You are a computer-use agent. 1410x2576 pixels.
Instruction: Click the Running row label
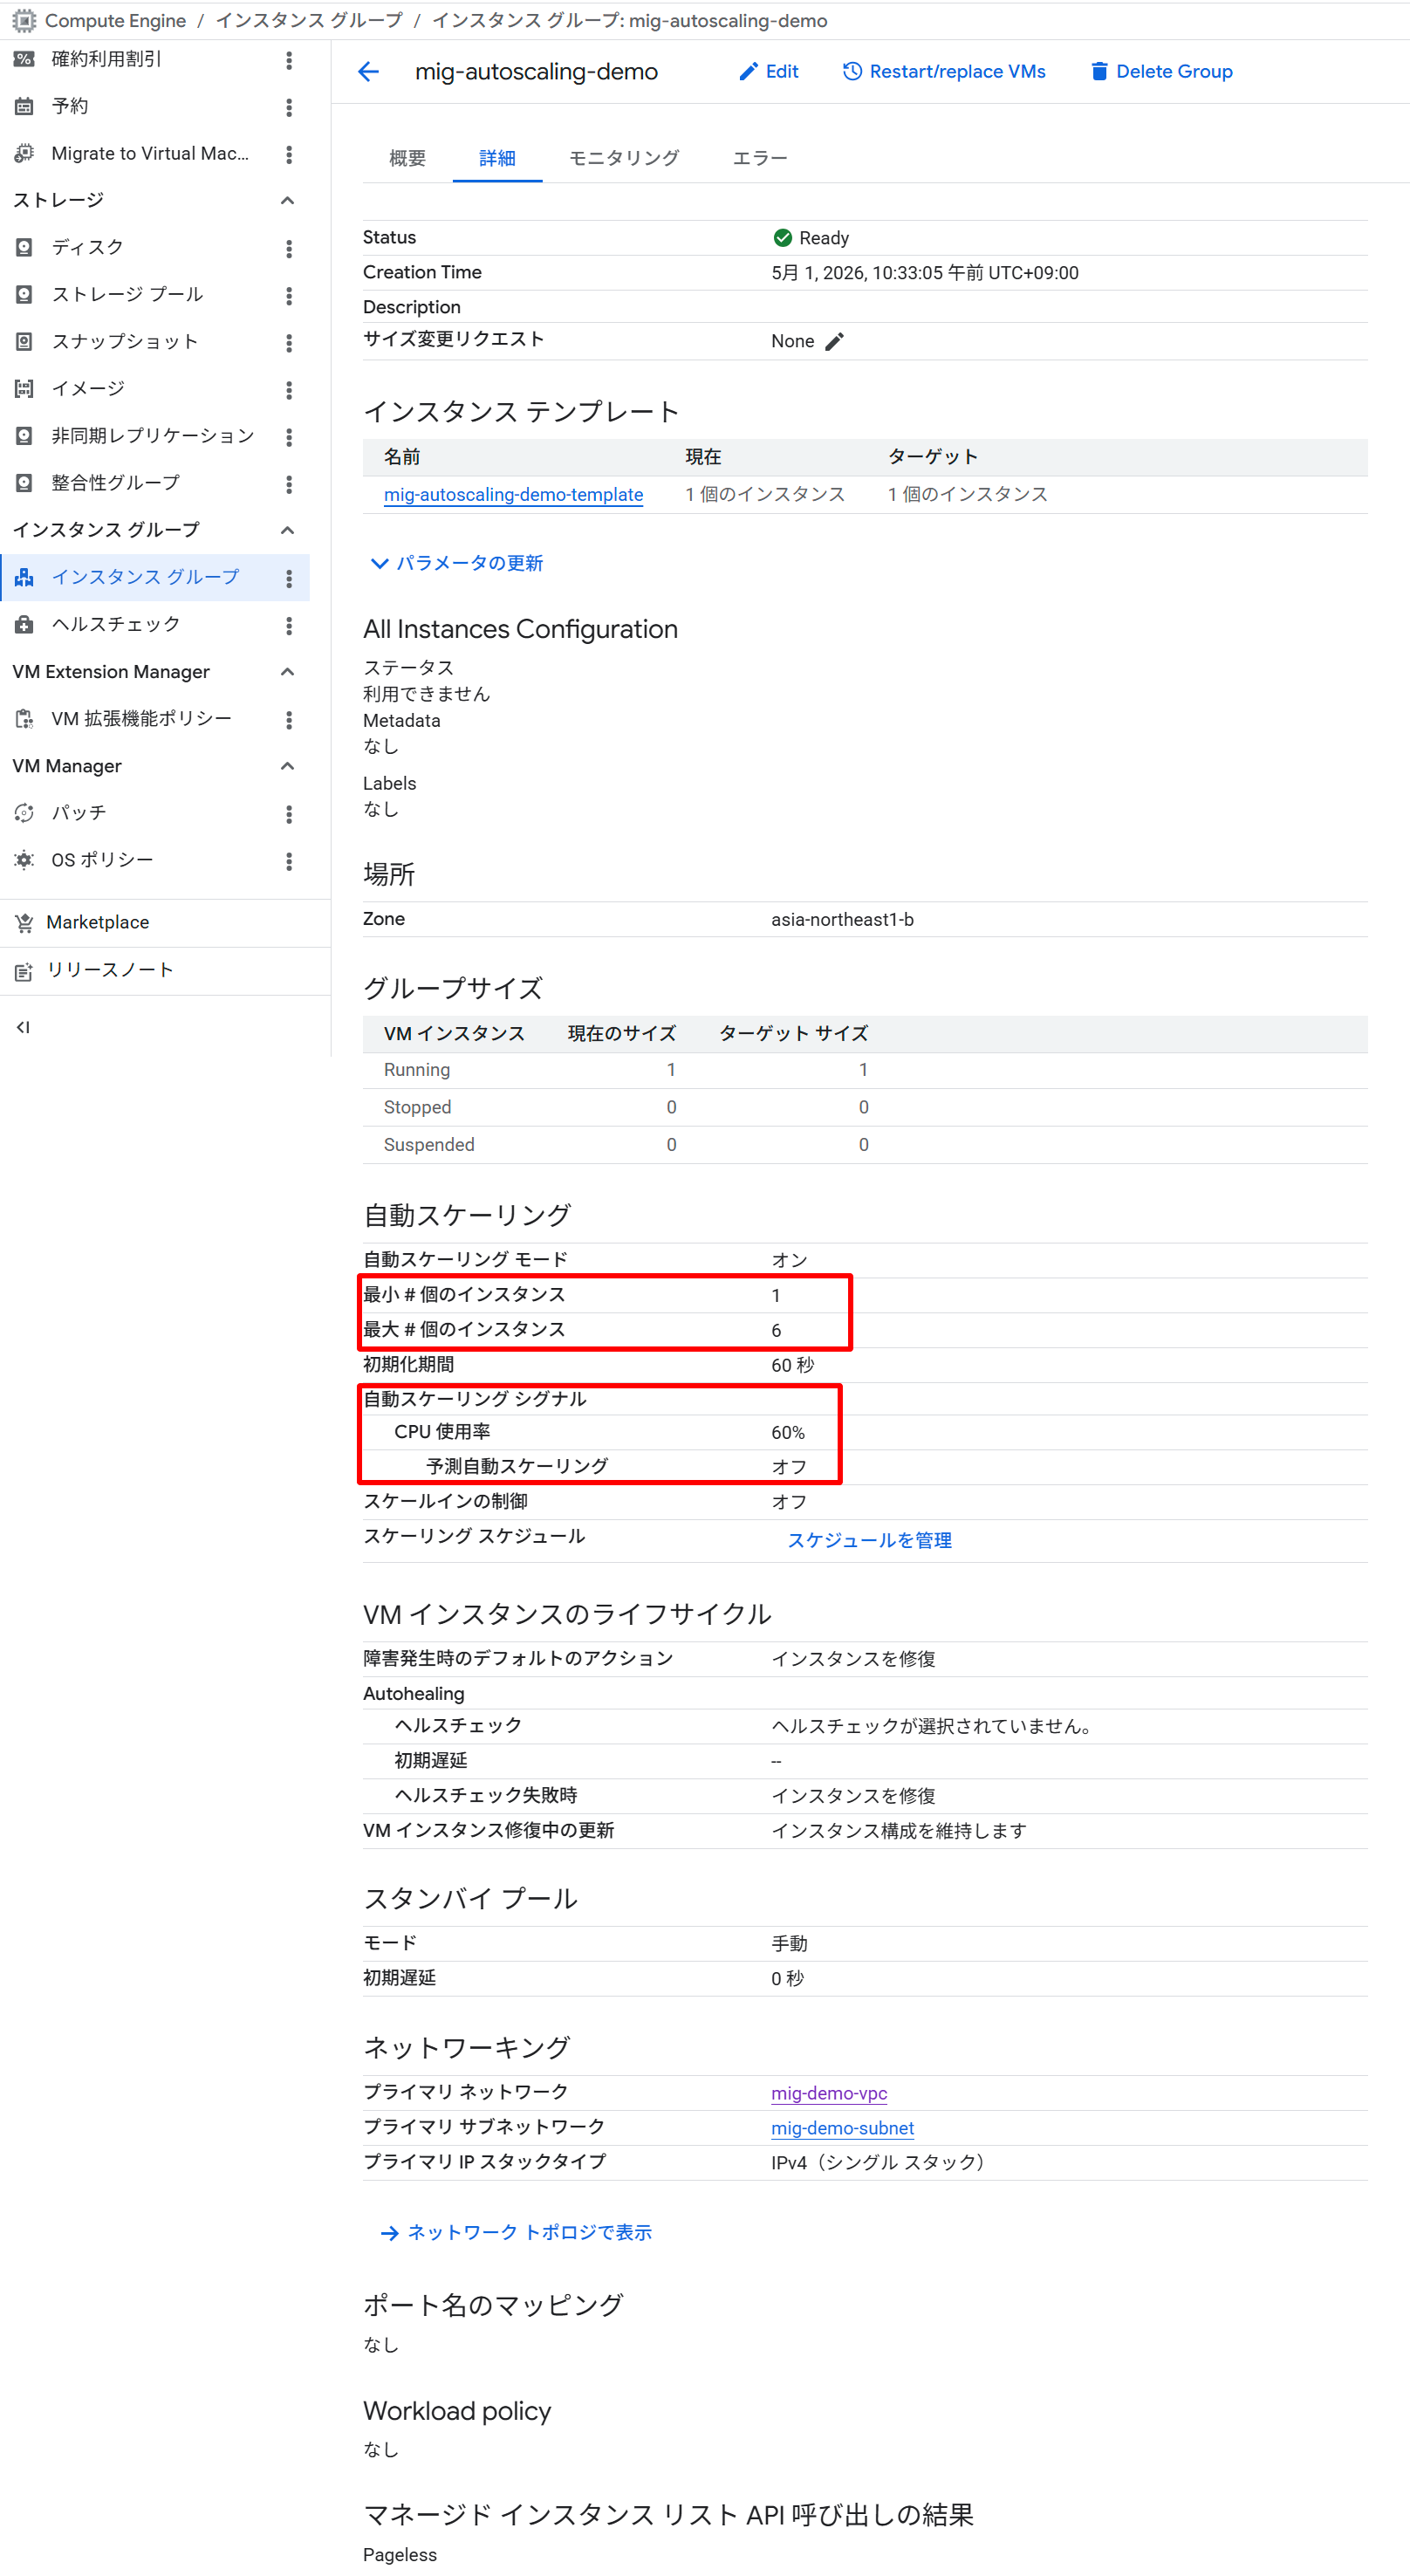[x=417, y=1070]
